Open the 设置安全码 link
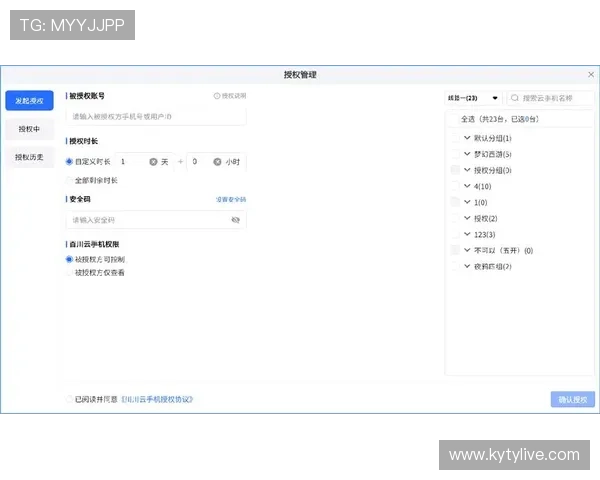 coord(231,199)
